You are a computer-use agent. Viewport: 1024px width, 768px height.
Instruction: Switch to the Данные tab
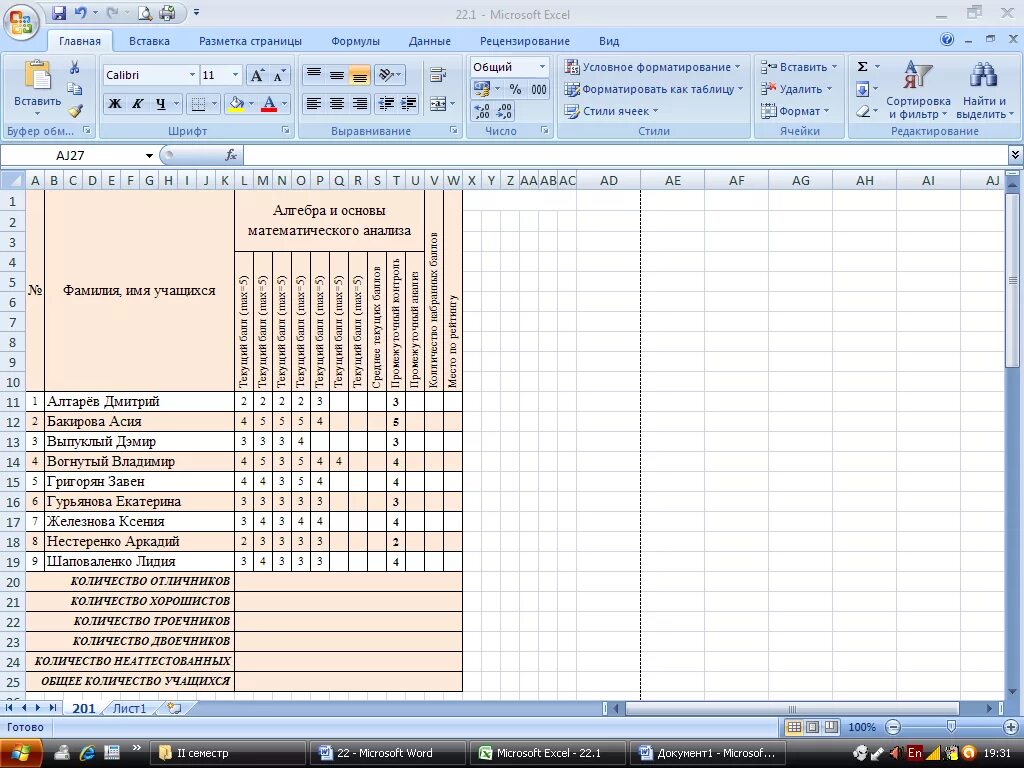[x=429, y=41]
